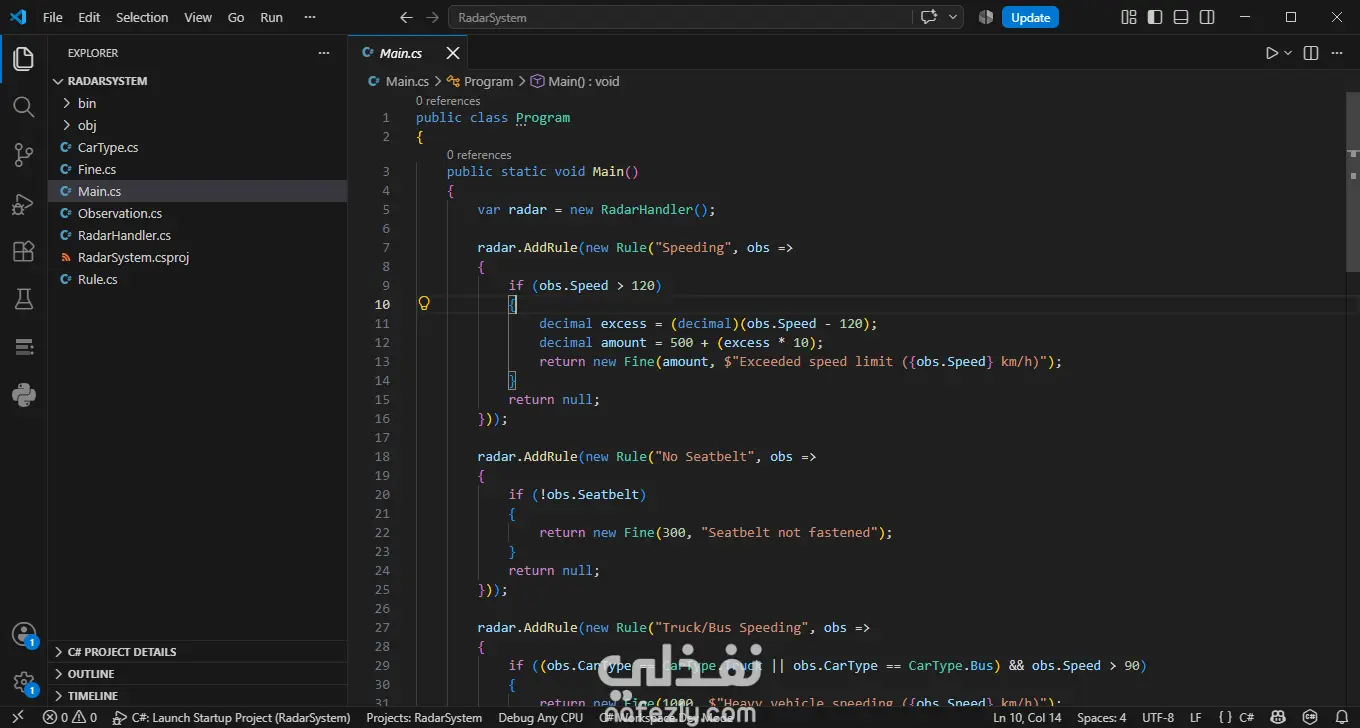This screenshot has width=1360, height=728.
Task: Open the Copilot chat dropdown chevron
Action: 954,17
